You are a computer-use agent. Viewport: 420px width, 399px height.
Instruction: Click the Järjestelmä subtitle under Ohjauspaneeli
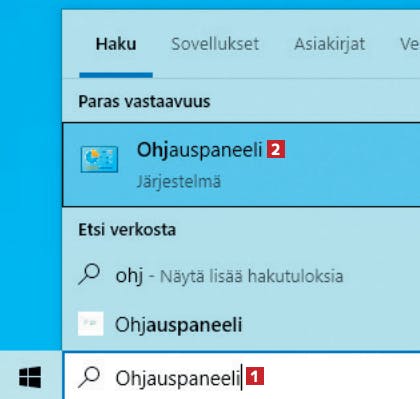[x=179, y=182]
